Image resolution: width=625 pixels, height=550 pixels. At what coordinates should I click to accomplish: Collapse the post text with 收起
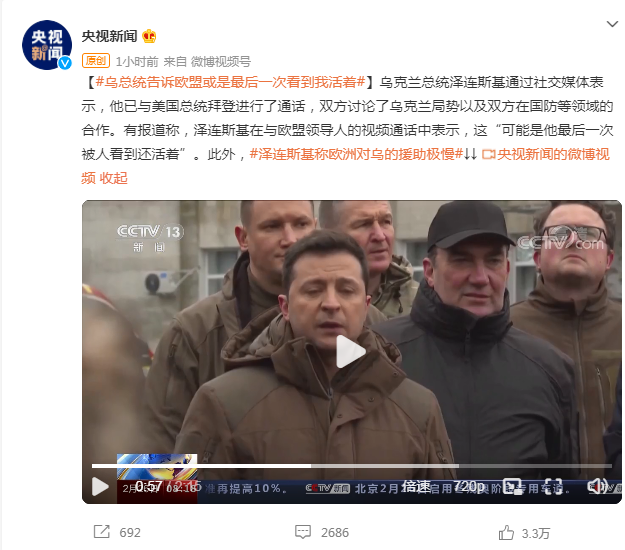(x=113, y=178)
